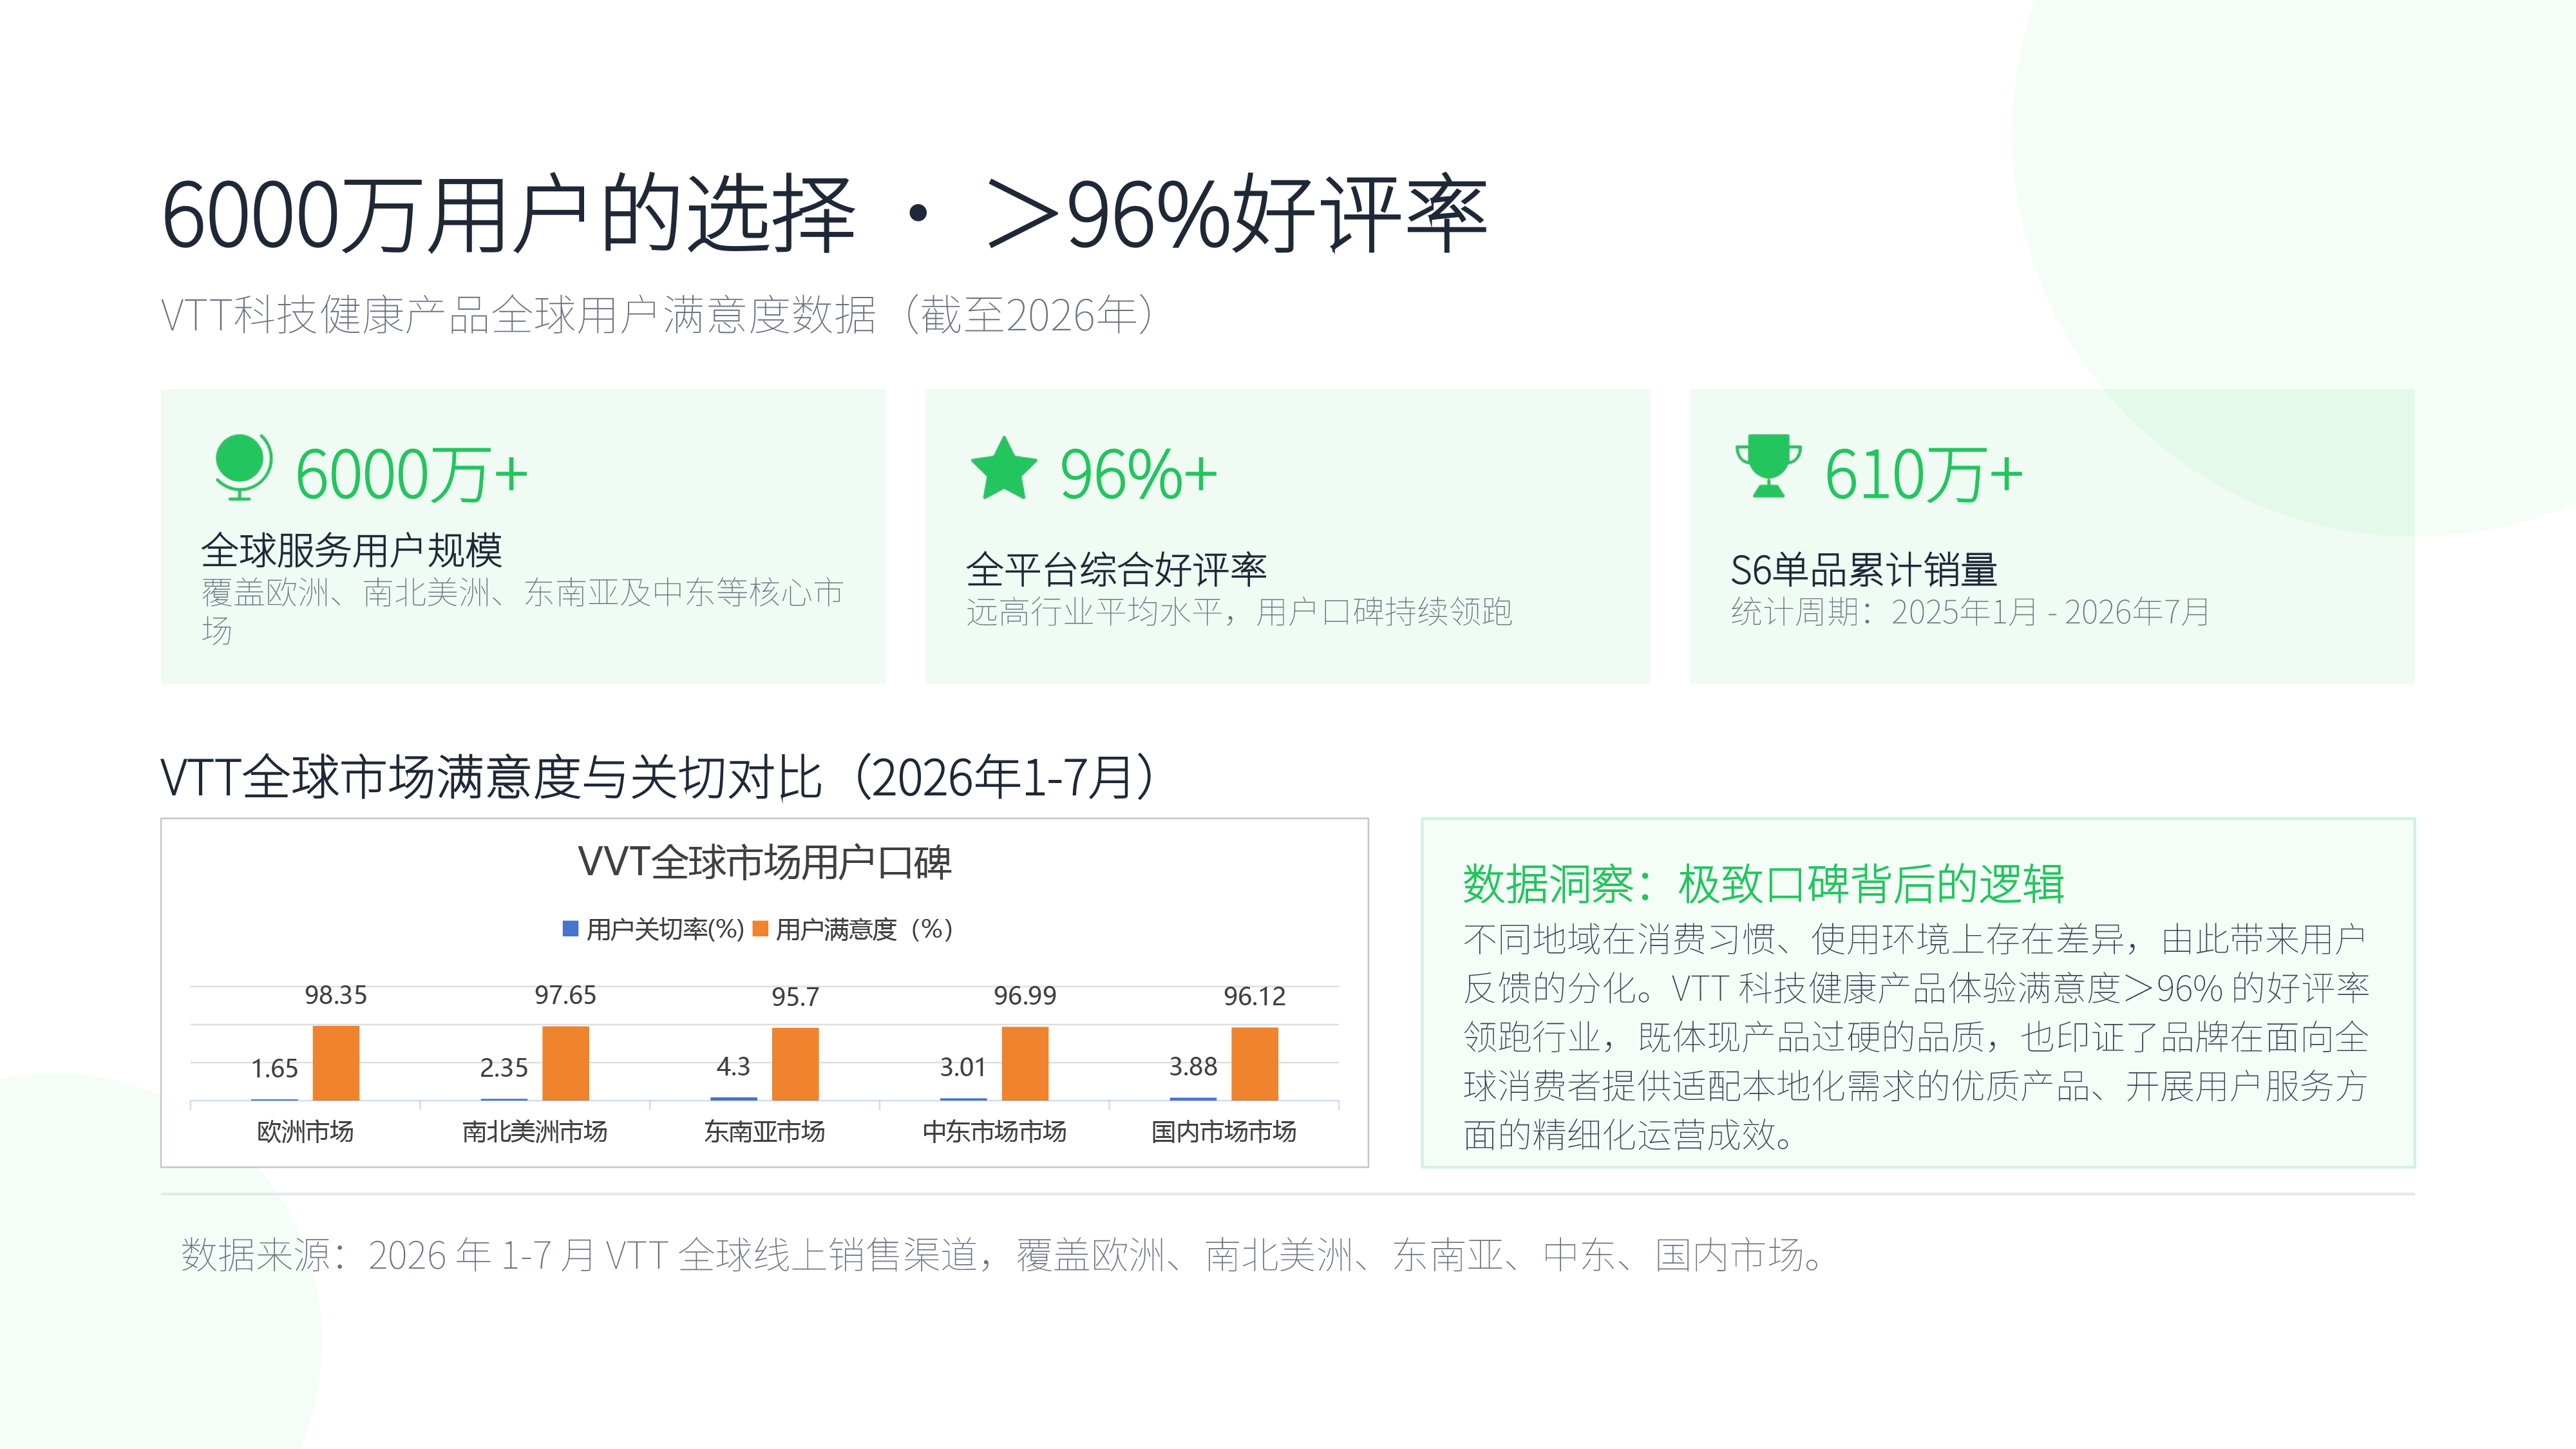
Task: Select the data label 96.99
Action: 1025,997
